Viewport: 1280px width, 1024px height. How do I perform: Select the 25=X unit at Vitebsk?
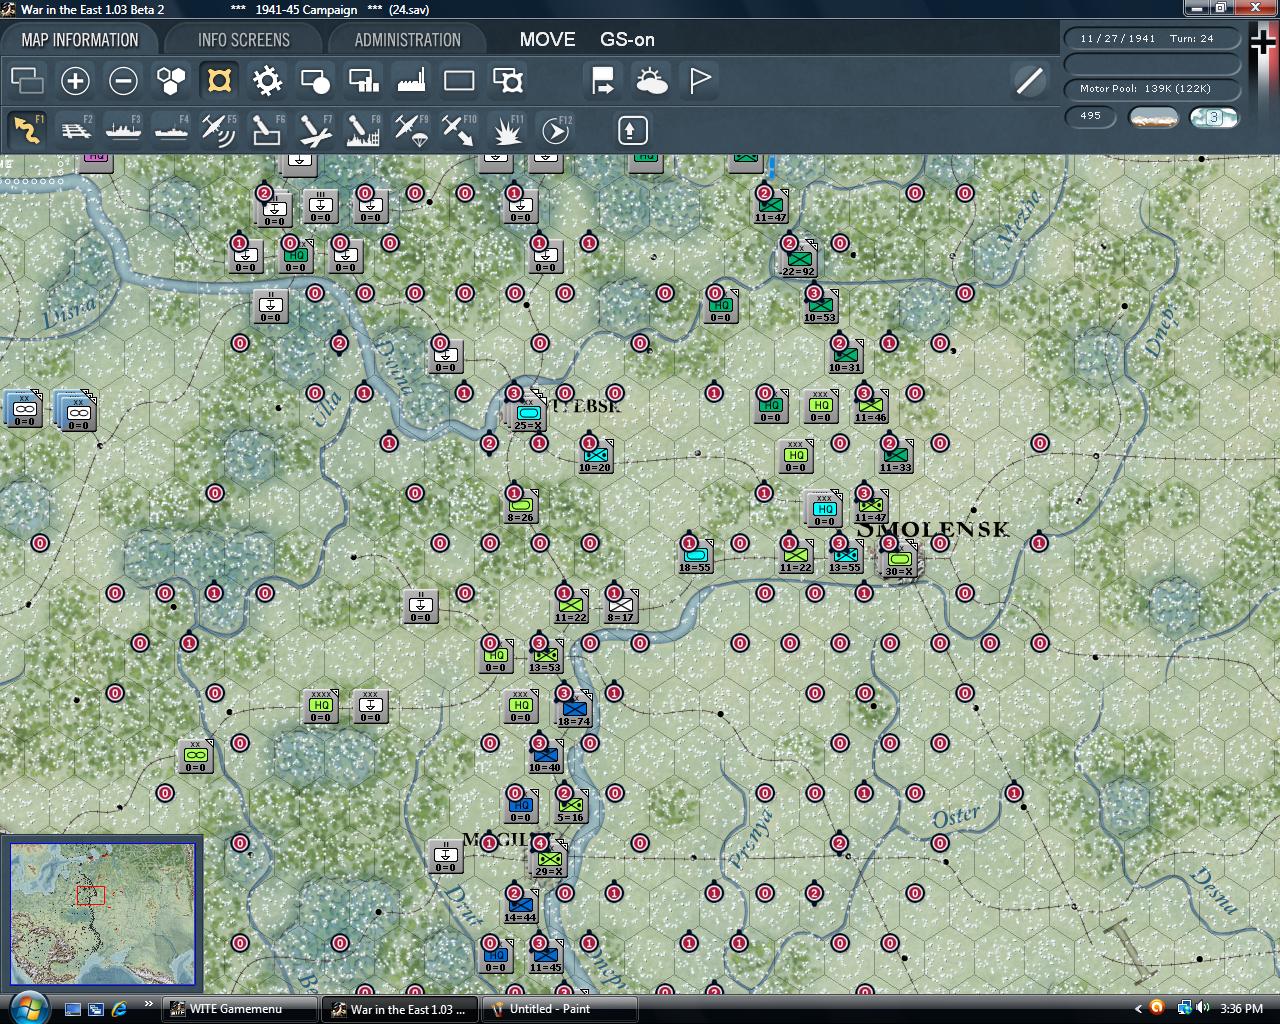tap(527, 415)
